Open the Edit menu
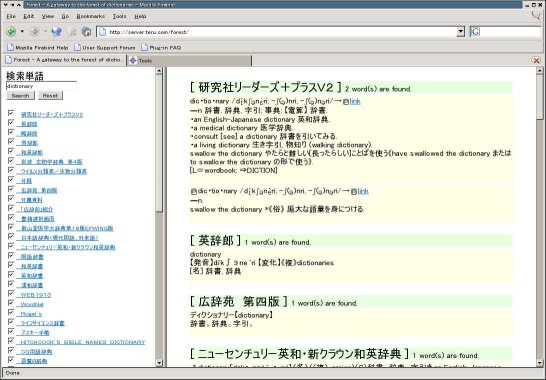The height and width of the screenshot is (380, 546). point(29,16)
